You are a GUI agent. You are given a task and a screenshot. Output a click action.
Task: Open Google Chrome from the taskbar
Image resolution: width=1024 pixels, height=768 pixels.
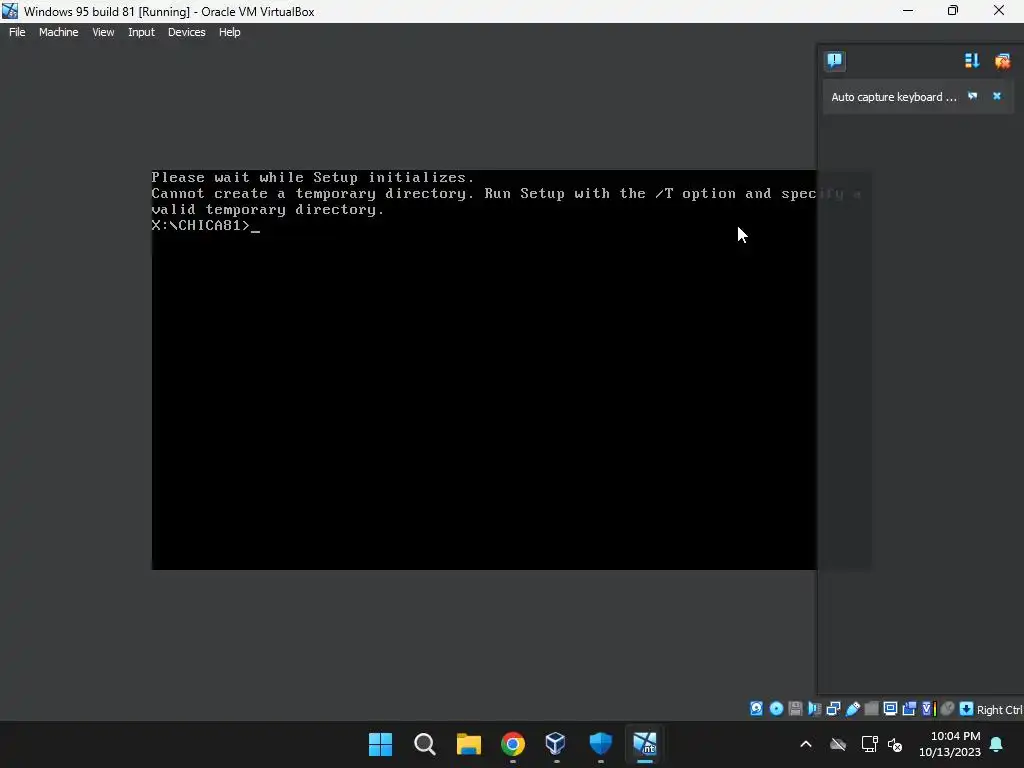513,744
